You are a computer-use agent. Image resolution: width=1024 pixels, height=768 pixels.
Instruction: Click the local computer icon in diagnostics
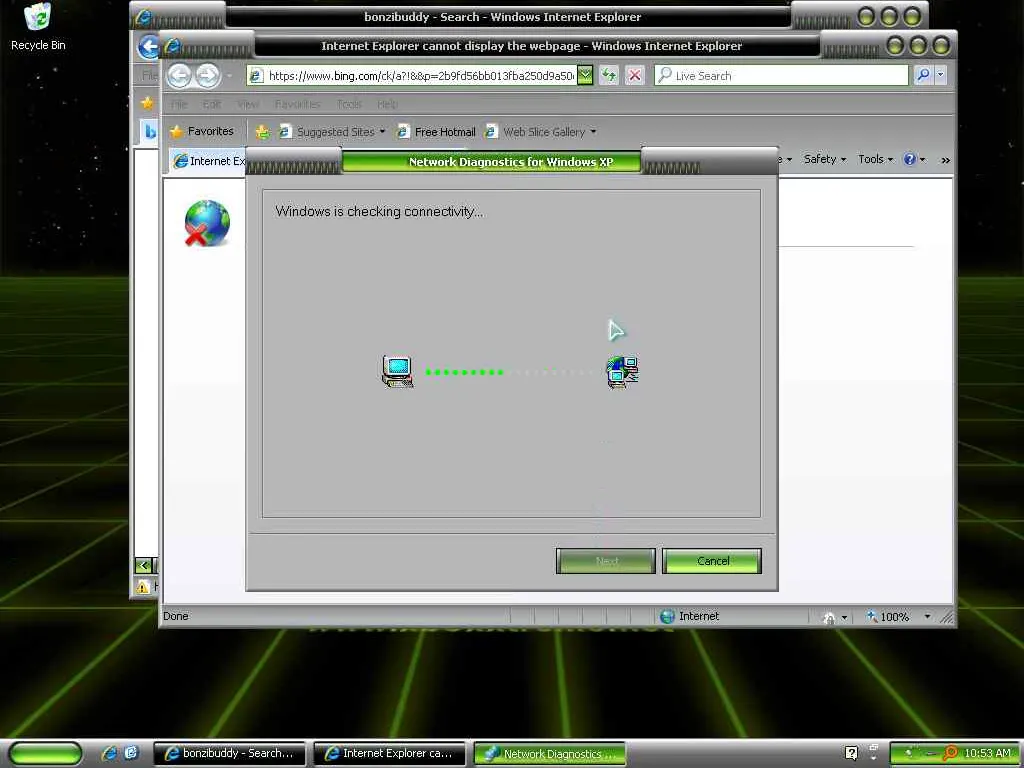point(397,372)
